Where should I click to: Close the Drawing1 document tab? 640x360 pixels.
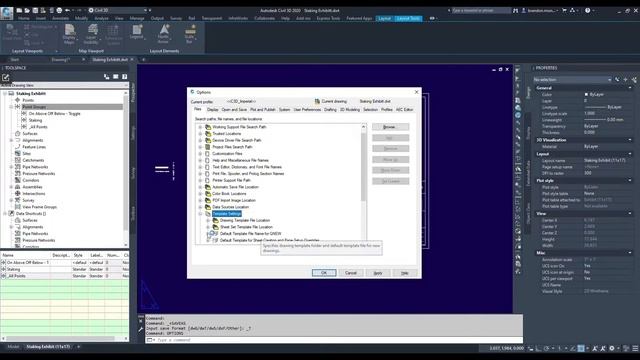84,60
